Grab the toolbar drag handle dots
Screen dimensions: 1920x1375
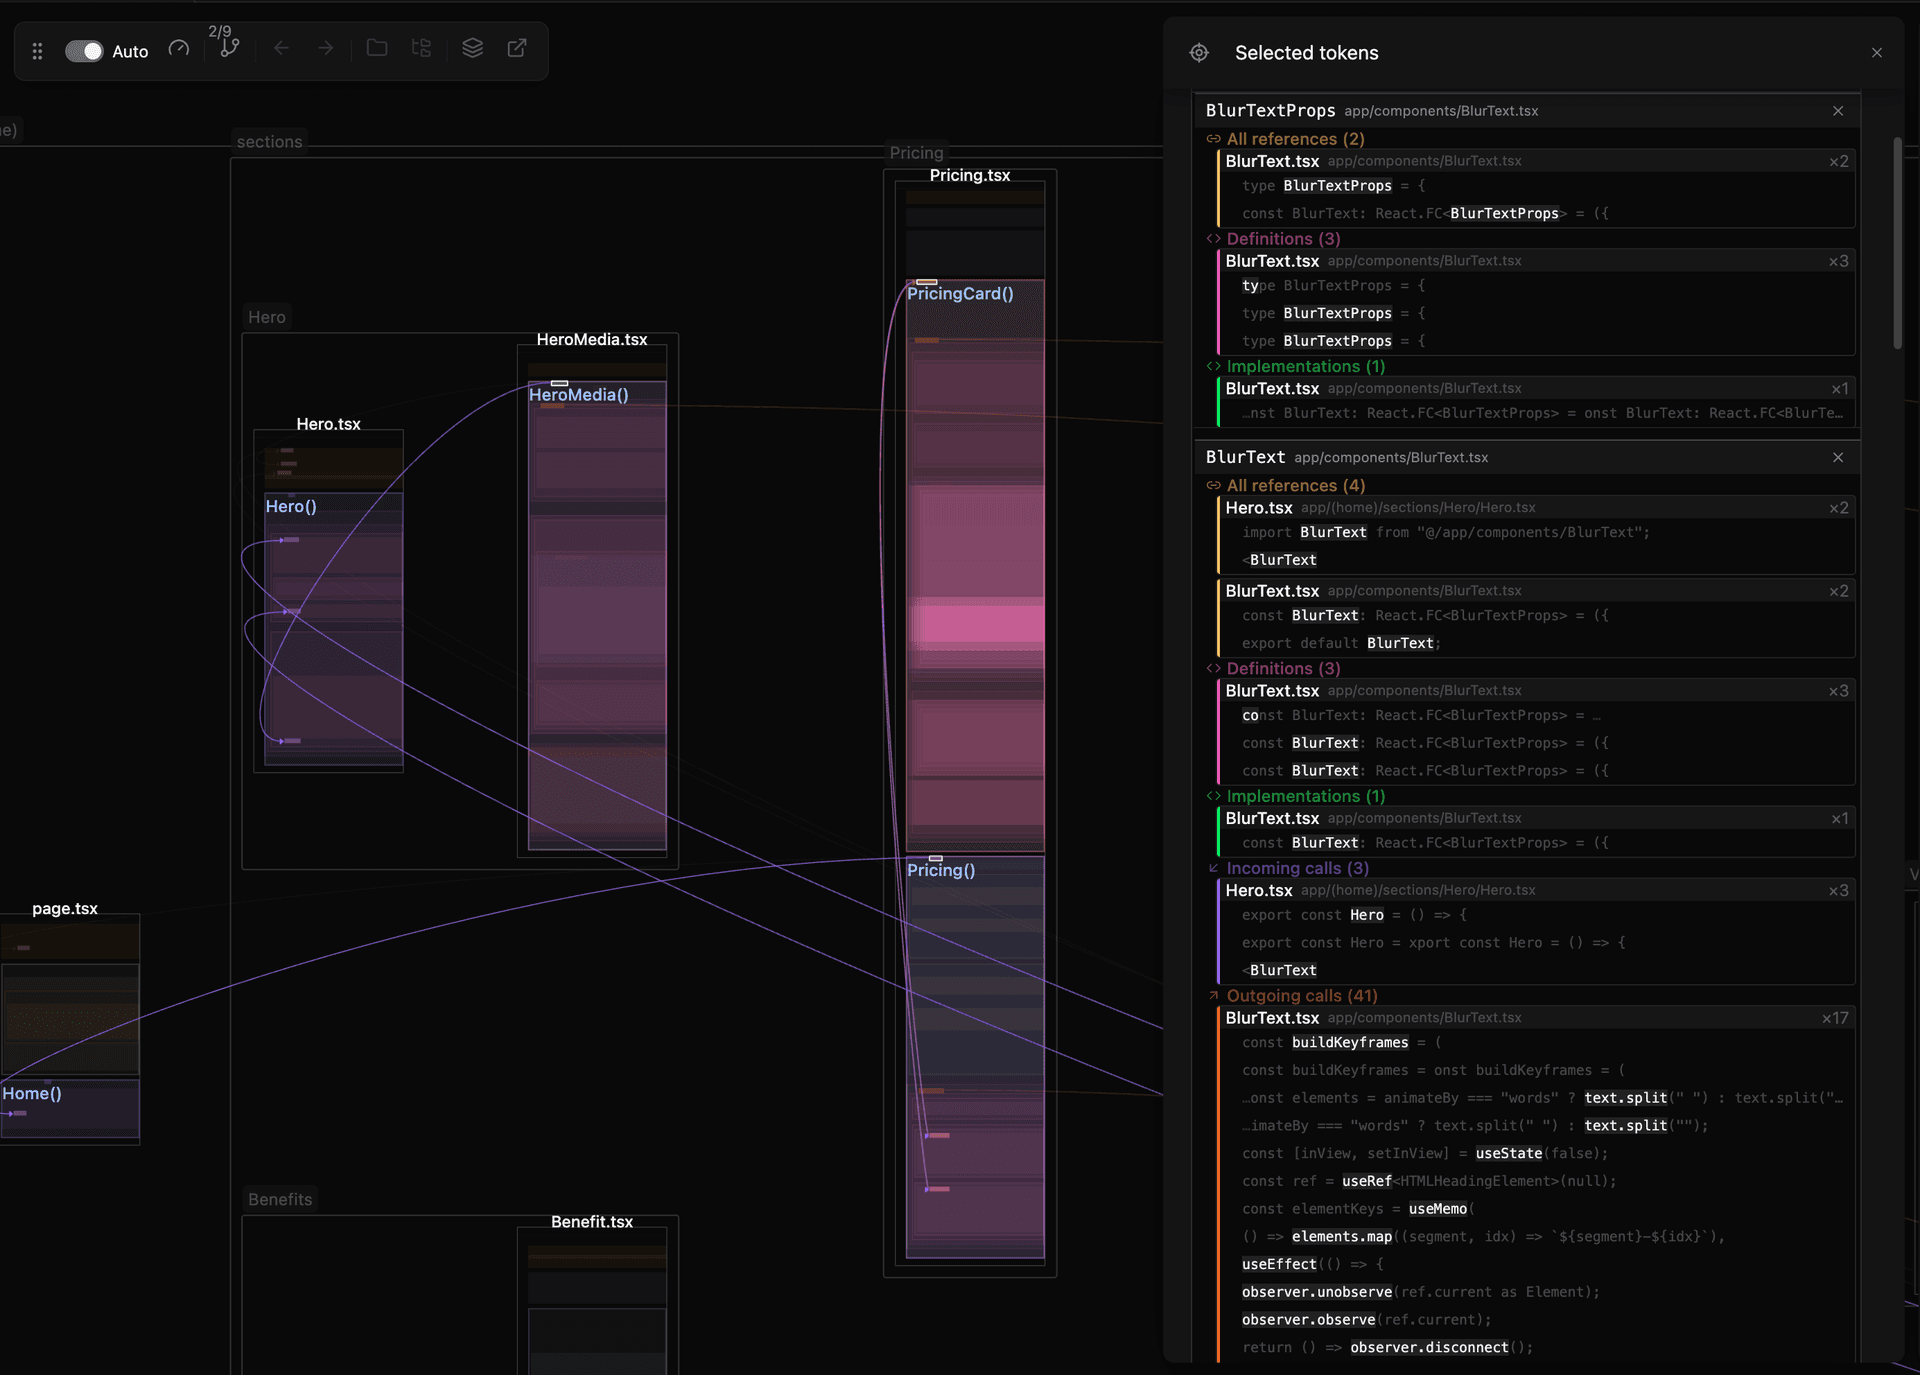click(x=37, y=51)
